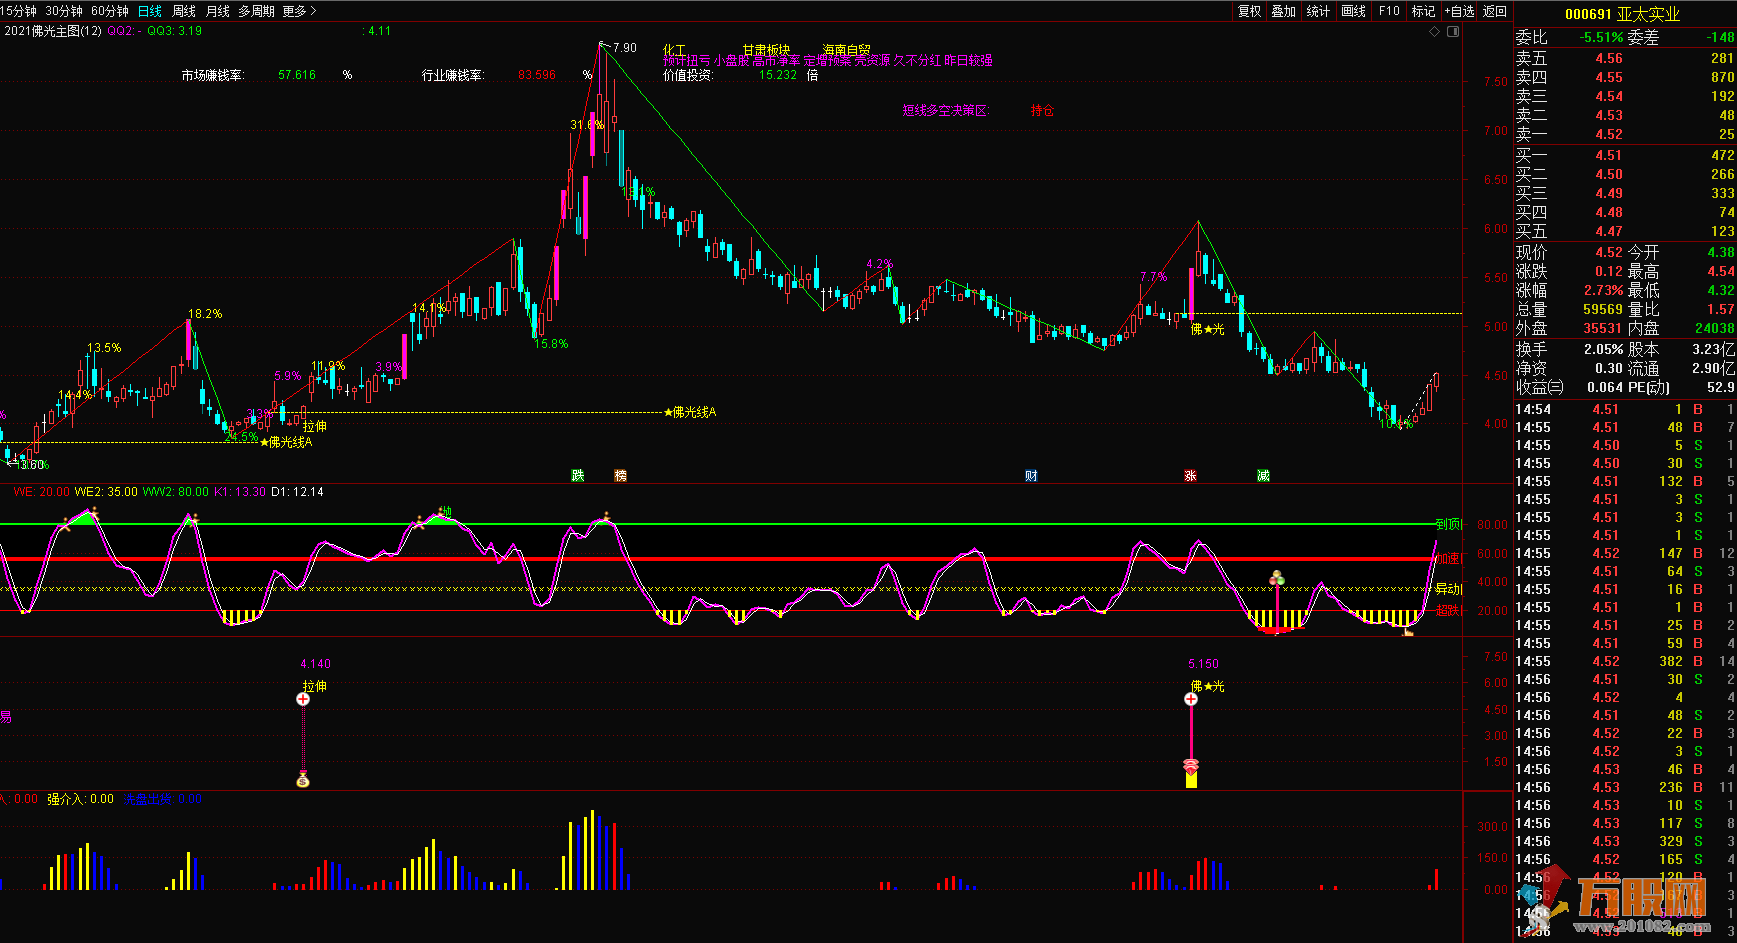Screen dimensions: 1737x943
Task: Click the 叠加 overlay button
Action: click(1284, 11)
